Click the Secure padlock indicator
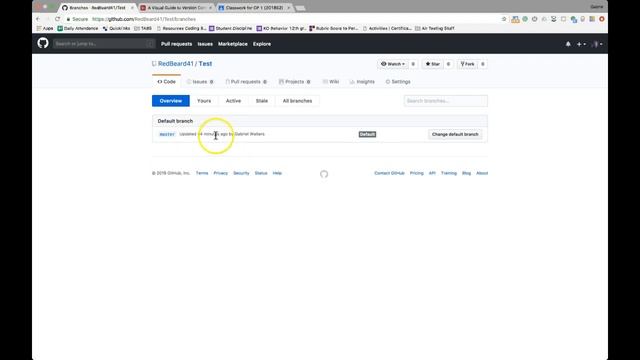 click(77, 19)
